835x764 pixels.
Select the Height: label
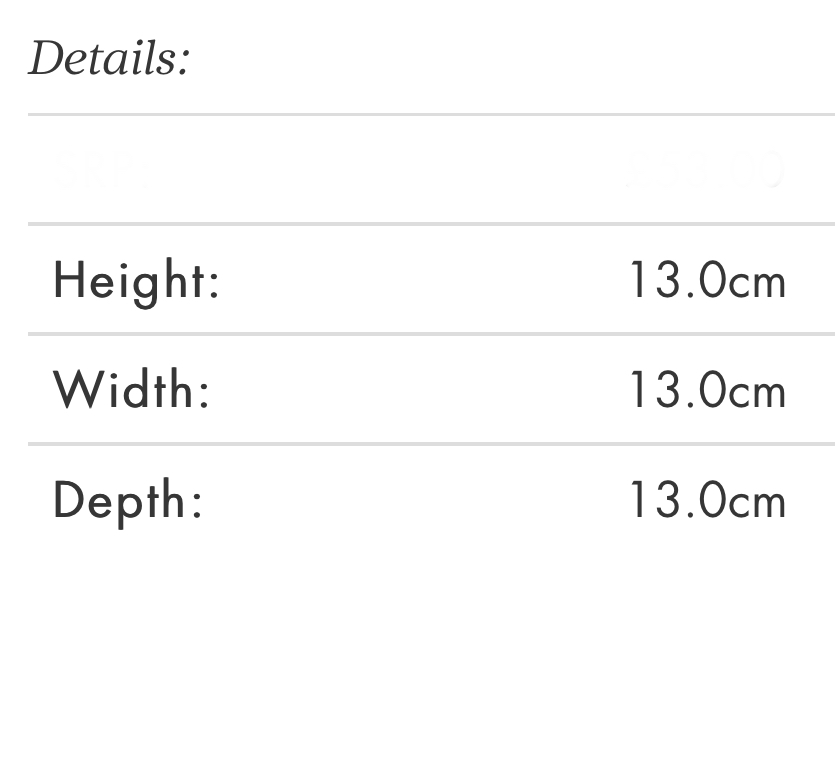tap(136, 280)
